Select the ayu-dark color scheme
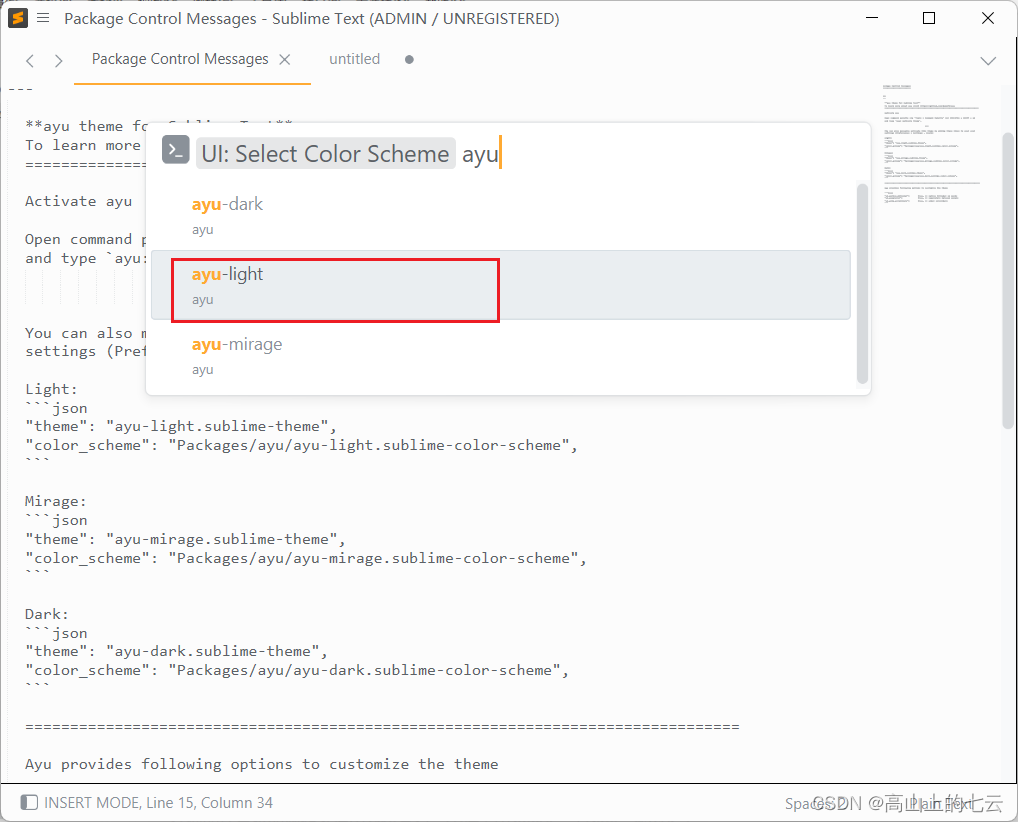The height and width of the screenshot is (822, 1018). [x=501, y=216]
